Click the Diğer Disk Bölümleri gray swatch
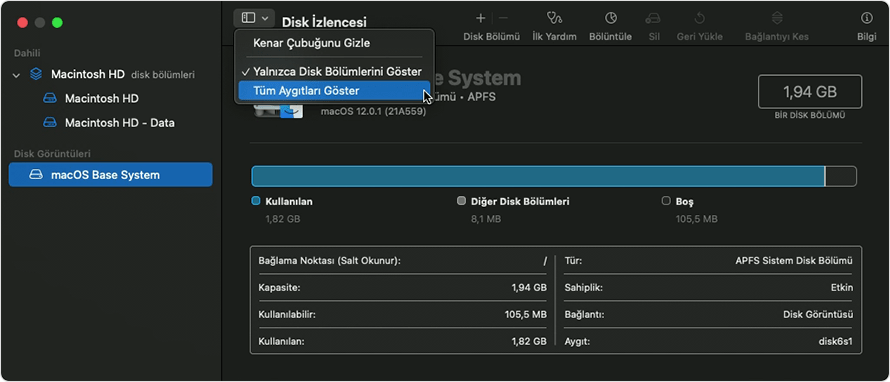 (461, 201)
